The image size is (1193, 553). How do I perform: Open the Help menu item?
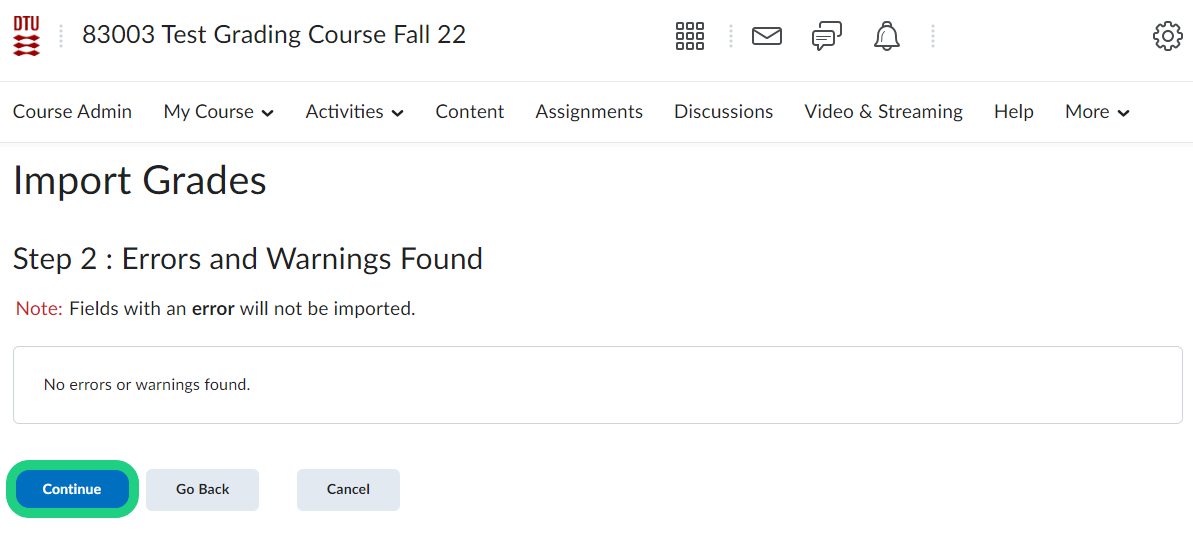click(x=1013, y=112)
